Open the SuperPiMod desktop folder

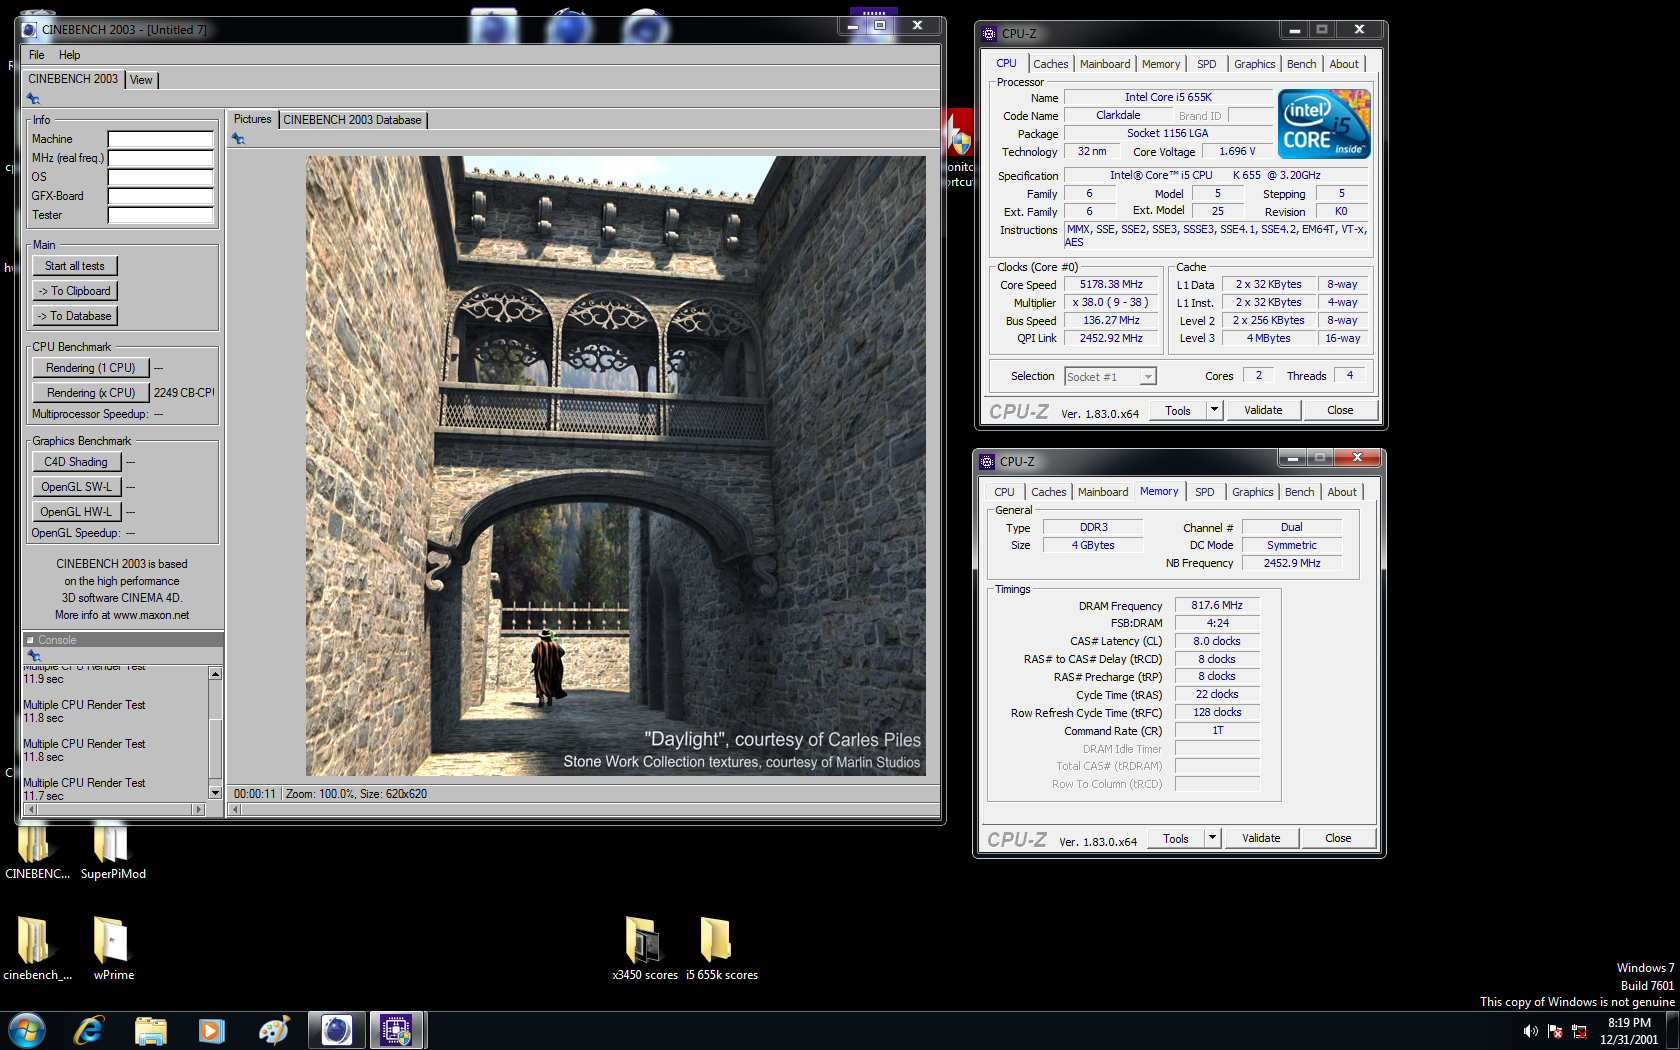[112, 850]
